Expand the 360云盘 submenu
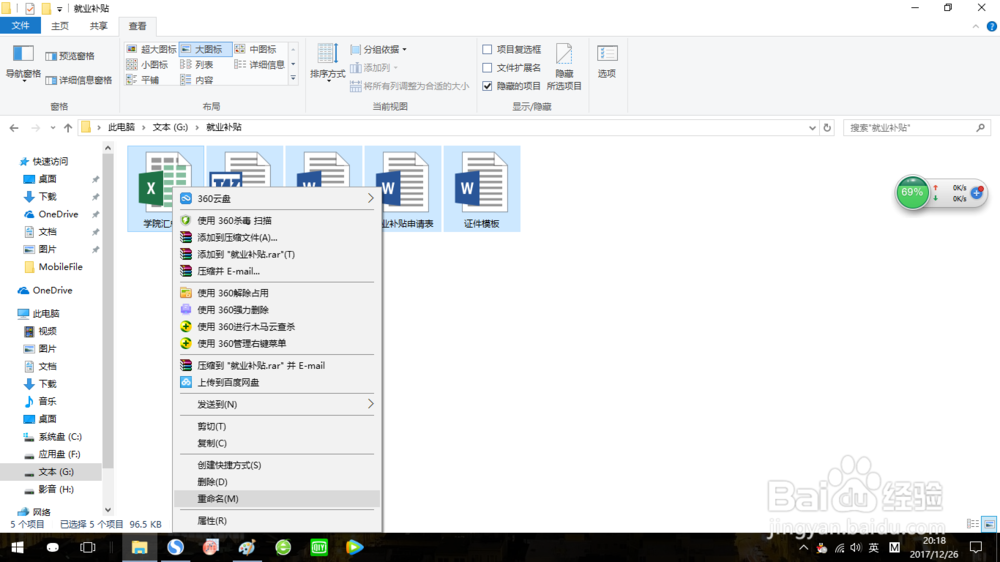 click(x=277, y=198)
